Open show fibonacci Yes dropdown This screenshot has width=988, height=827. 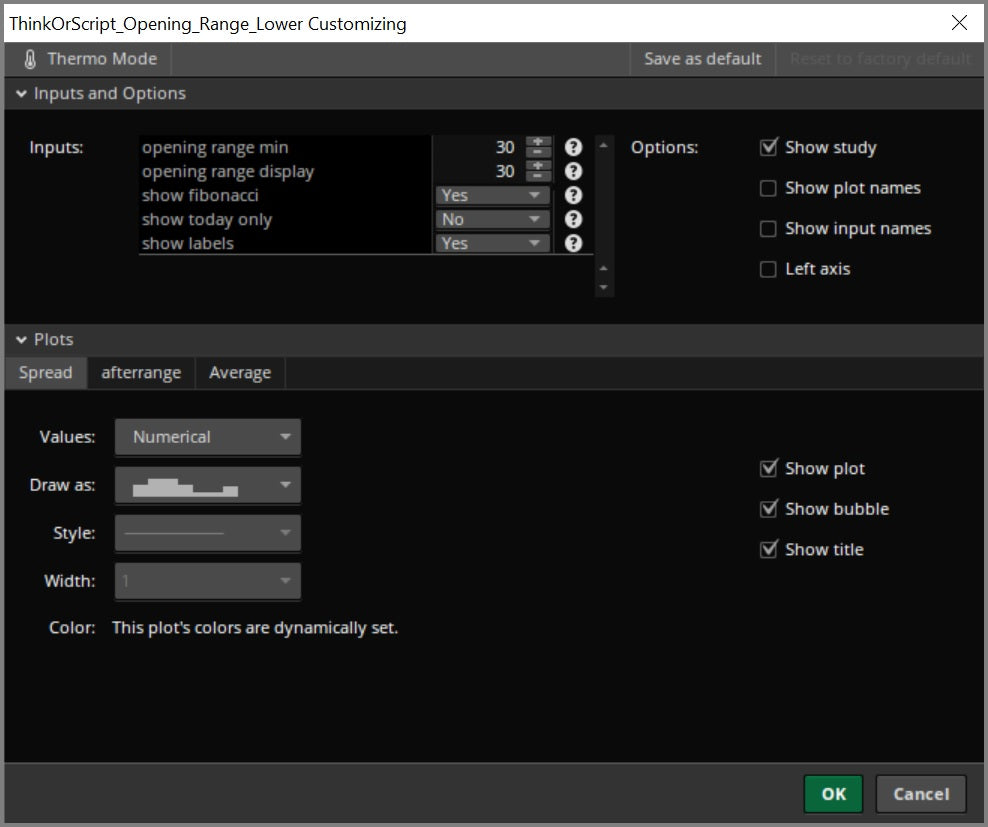(x=492, y=195)
